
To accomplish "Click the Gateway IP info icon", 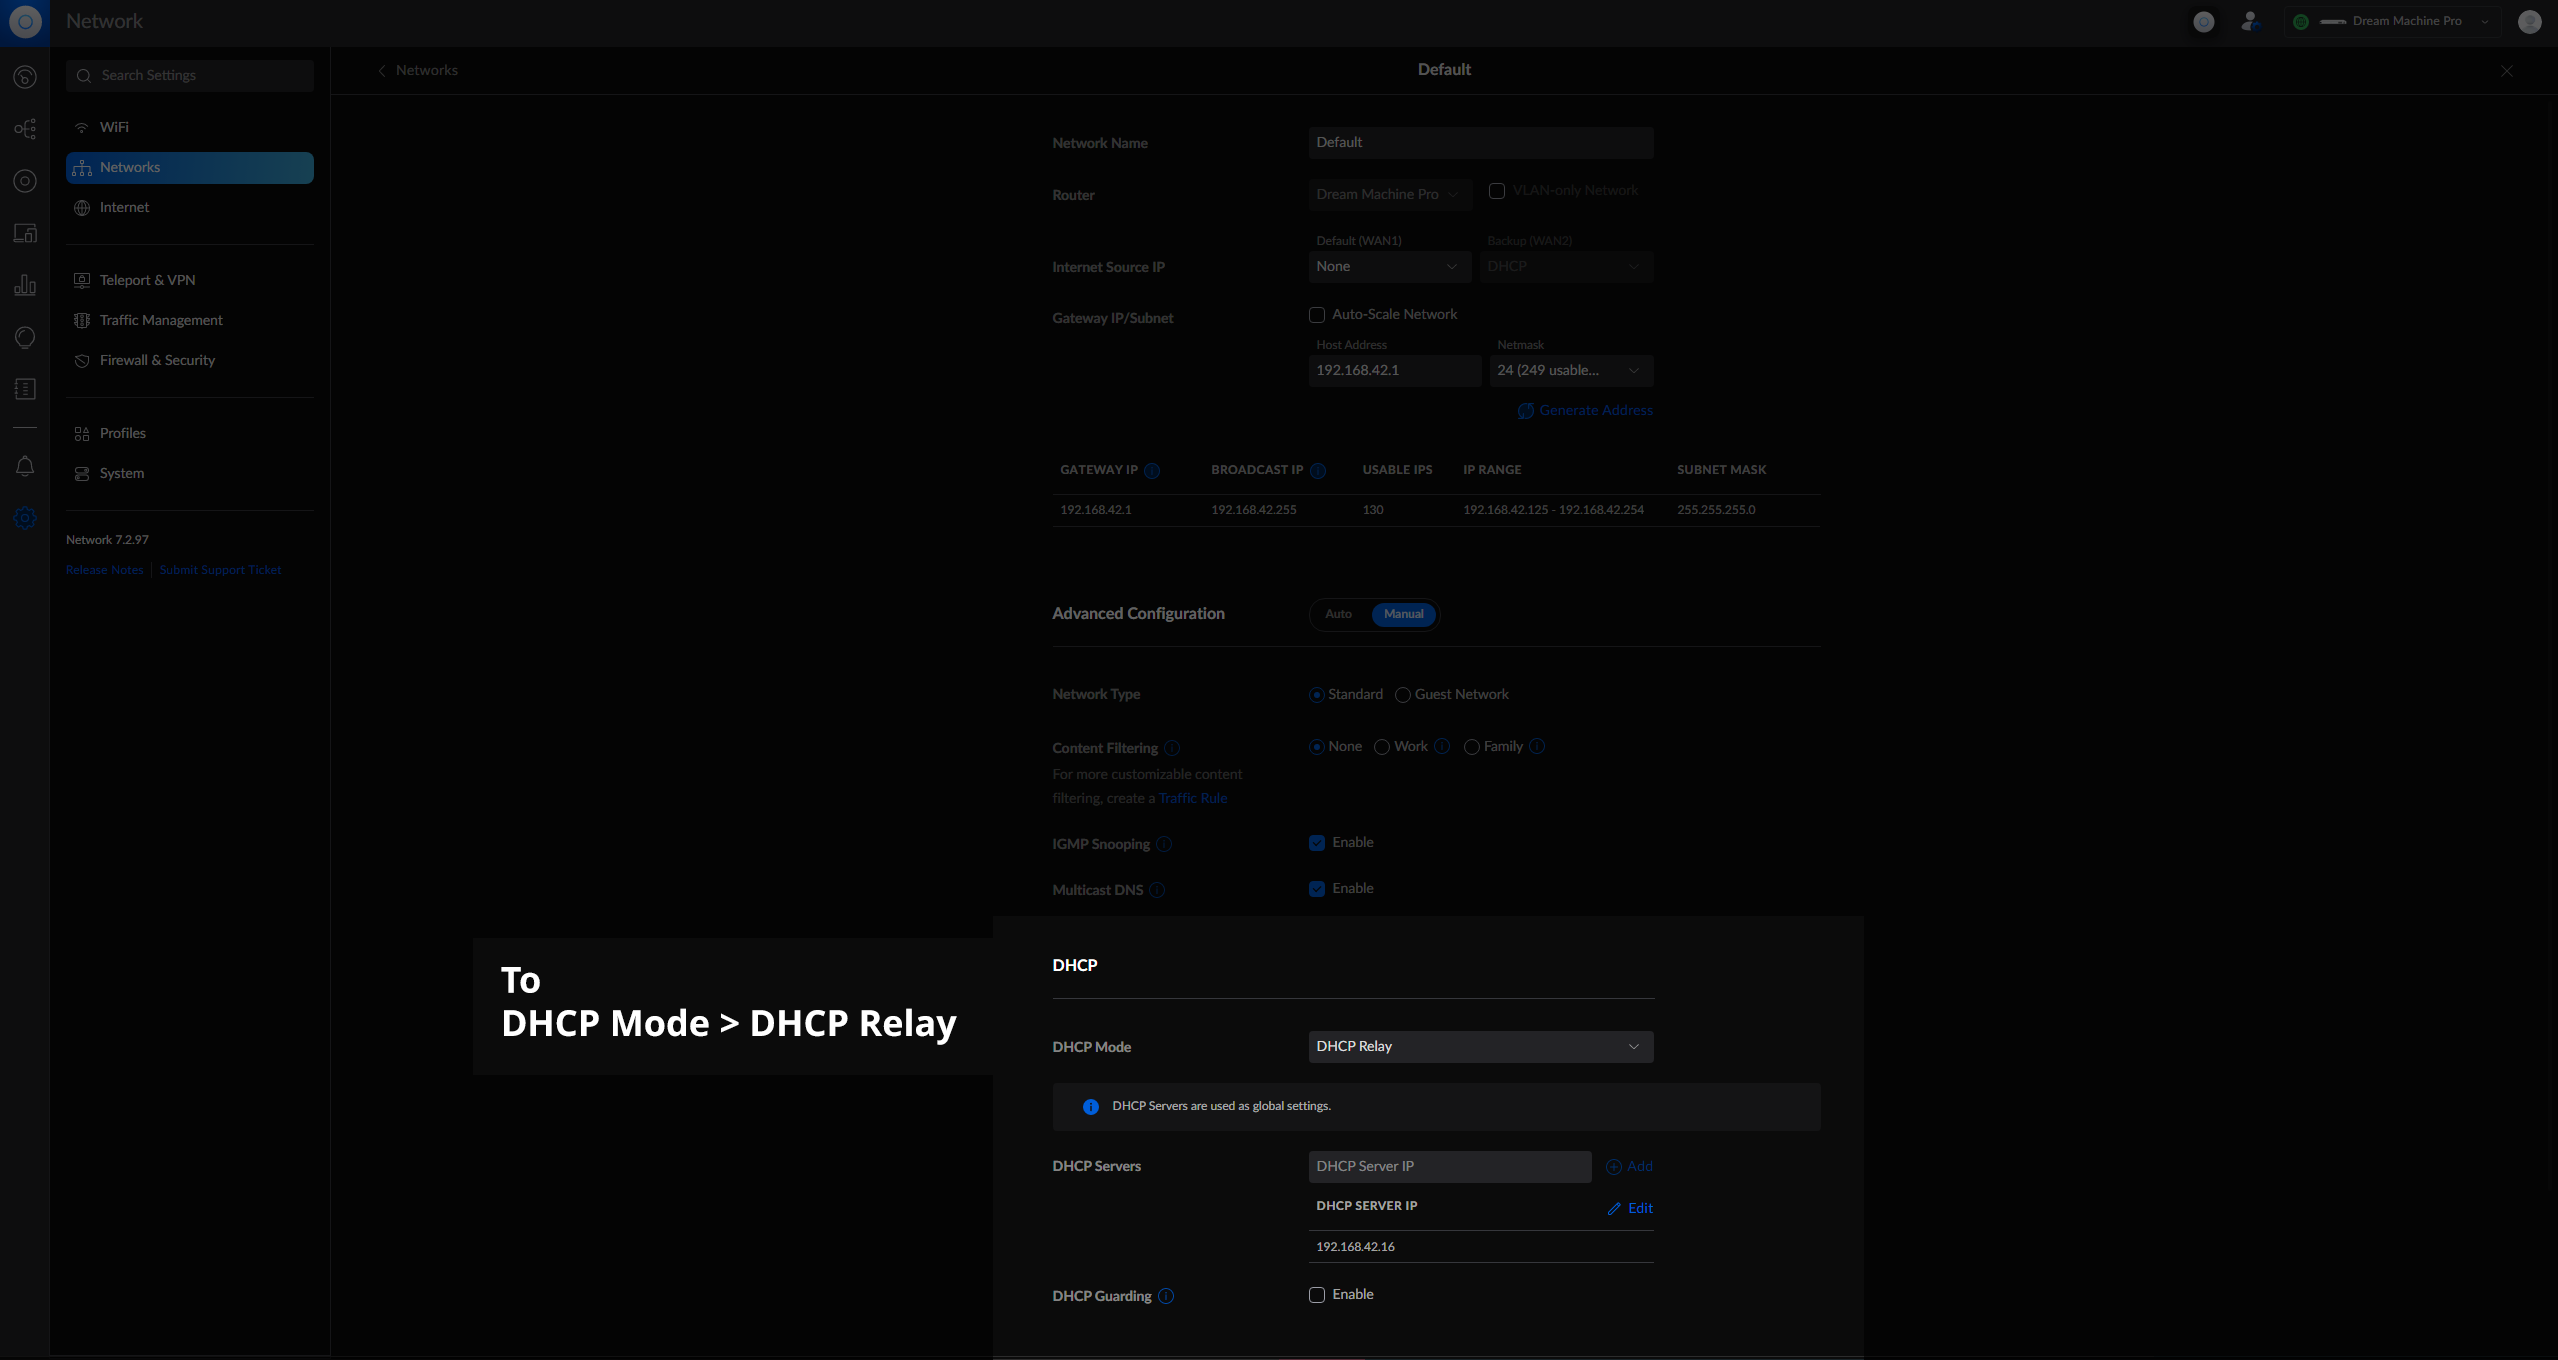I will click(1152, 471).
